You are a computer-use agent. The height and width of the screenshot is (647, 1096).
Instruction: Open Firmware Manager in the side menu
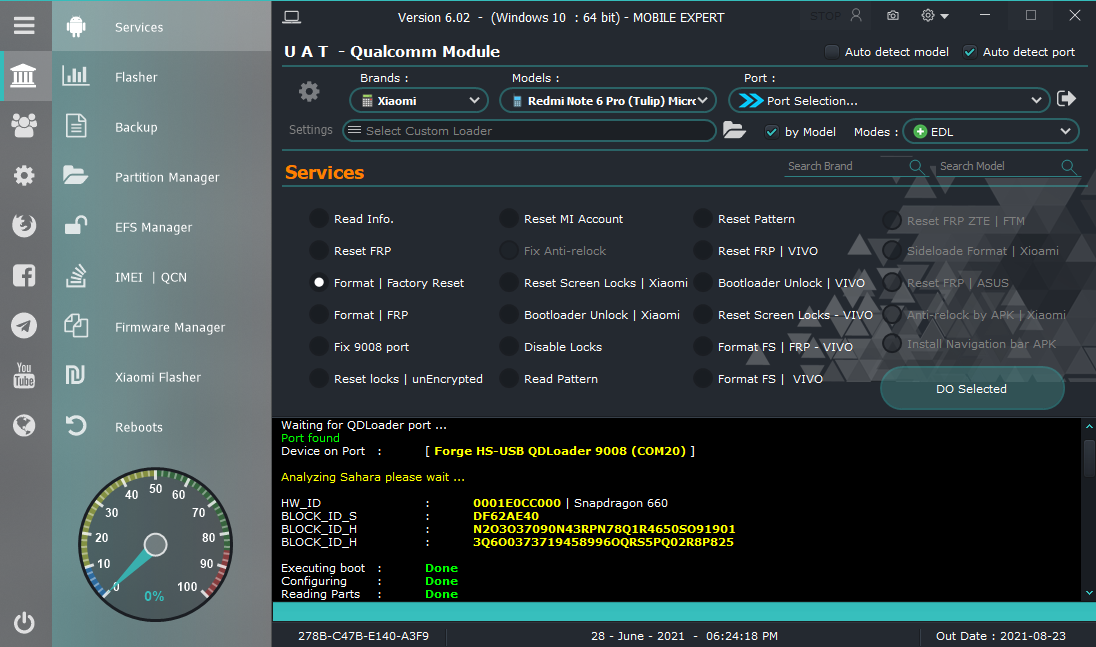(x=170, y=327)
